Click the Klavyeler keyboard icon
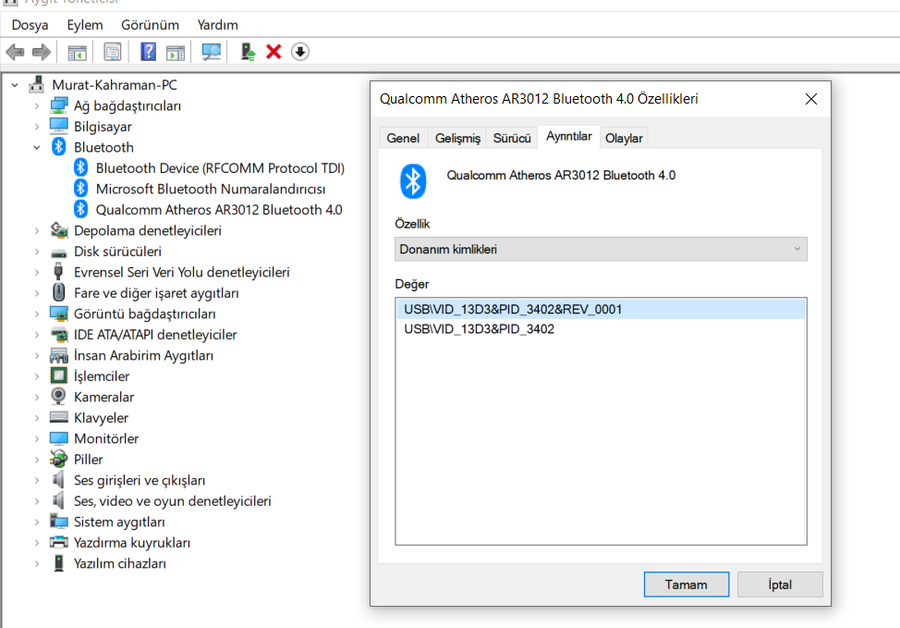Image resolution: width=900 pixels, height=628 pixels. (59, 417)
